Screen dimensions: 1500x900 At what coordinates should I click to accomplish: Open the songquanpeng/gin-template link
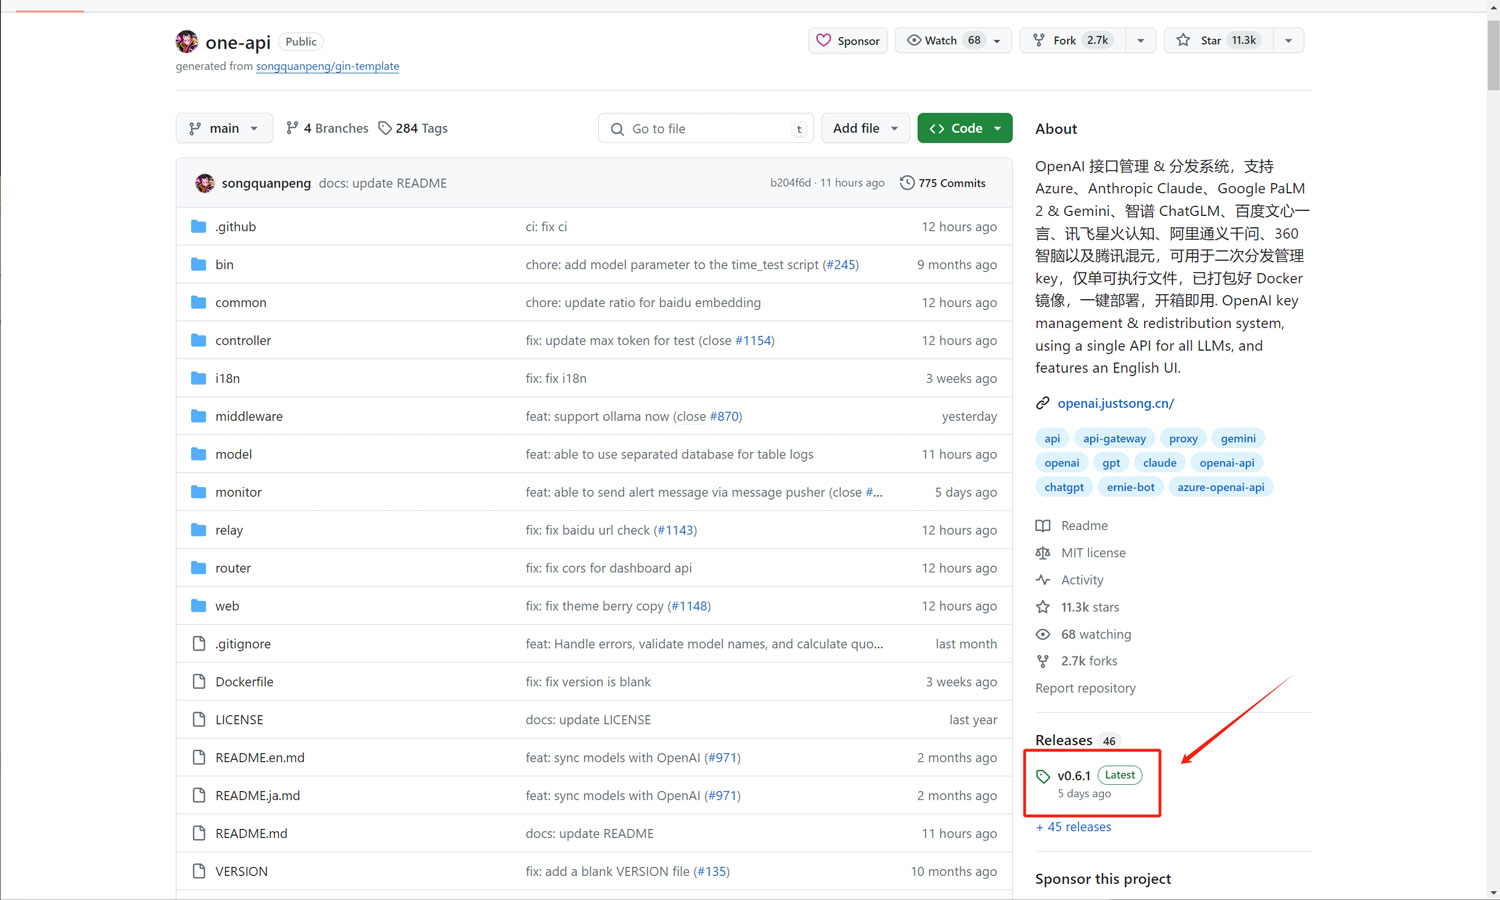[327, 66]
